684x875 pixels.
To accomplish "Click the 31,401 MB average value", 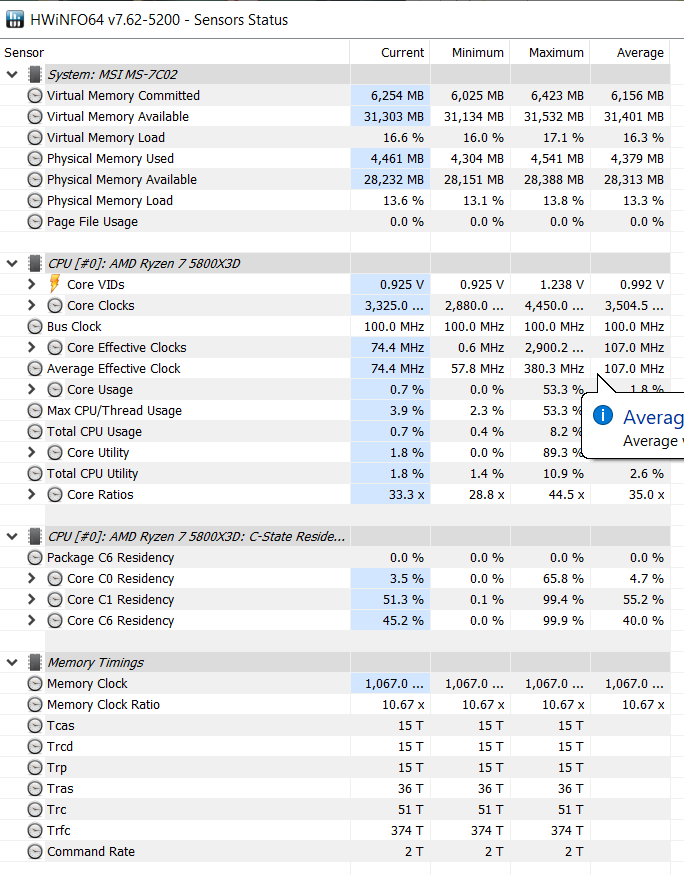I will (x=634, y=117).
